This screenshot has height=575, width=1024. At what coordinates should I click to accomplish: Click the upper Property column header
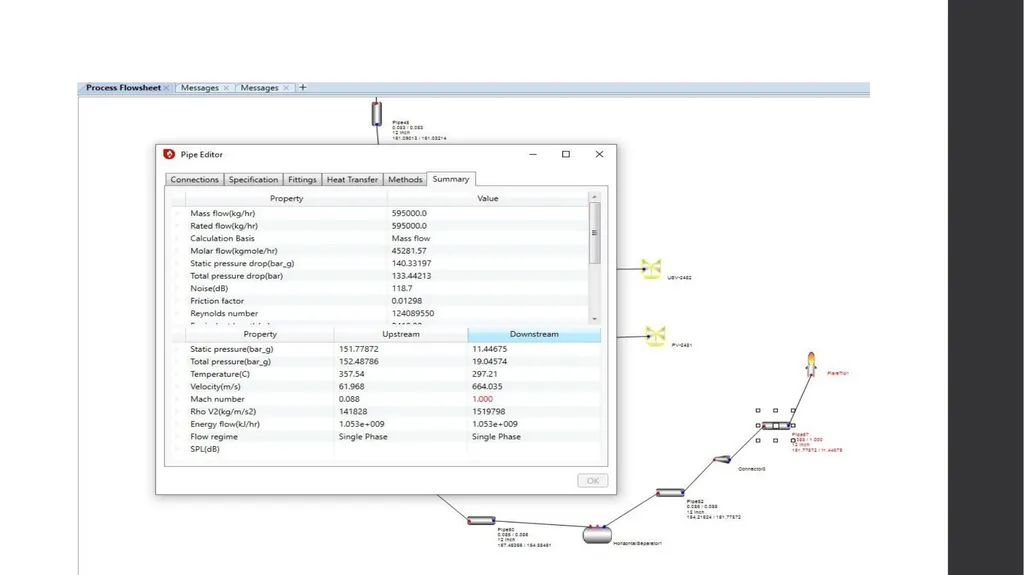point(286,198)
